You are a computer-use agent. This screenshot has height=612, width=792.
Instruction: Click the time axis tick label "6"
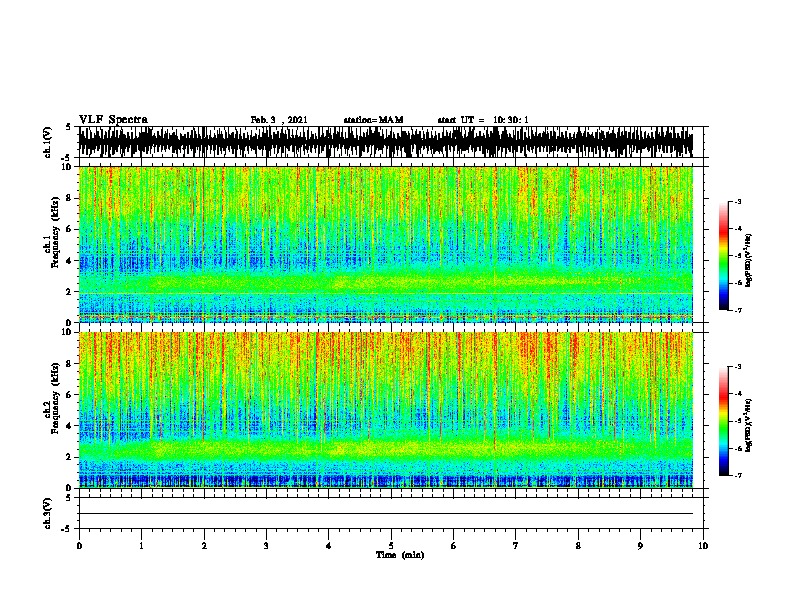pos(454,546)
